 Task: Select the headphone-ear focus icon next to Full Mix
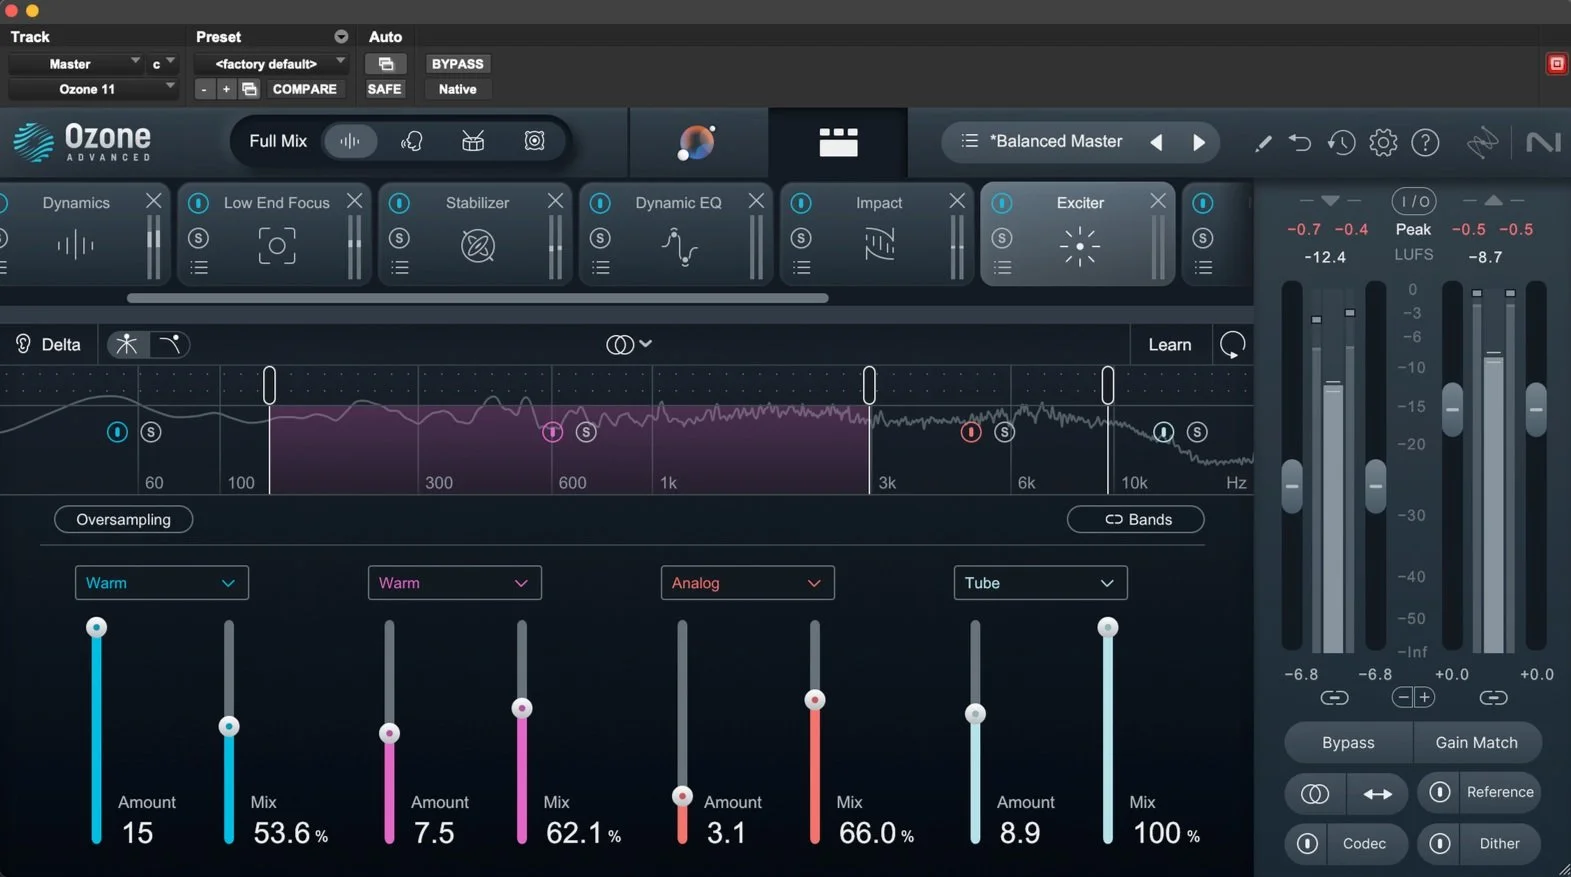click(412, 141)
